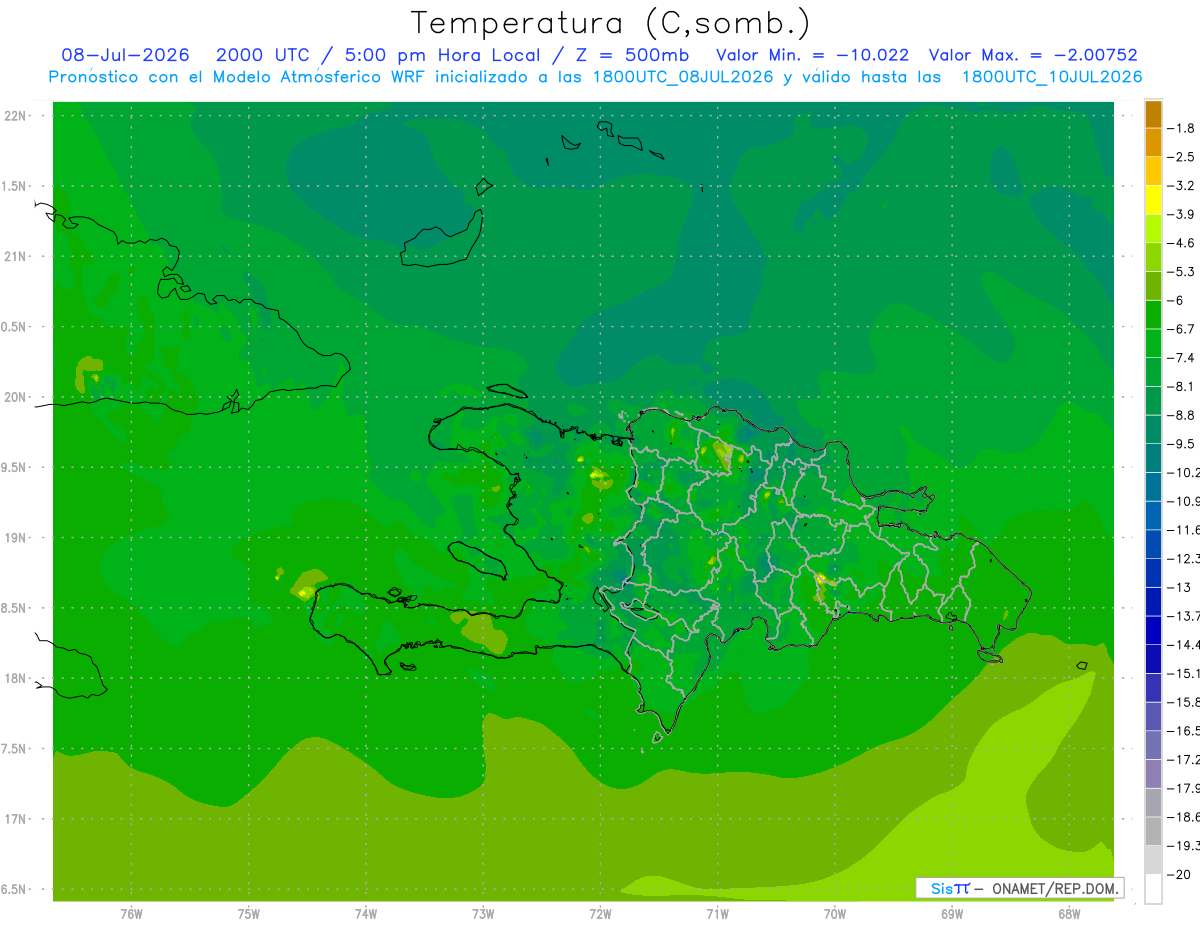Click the '-20' legend value
This screenshot has height=927, width=1200.
[1180, 874]
